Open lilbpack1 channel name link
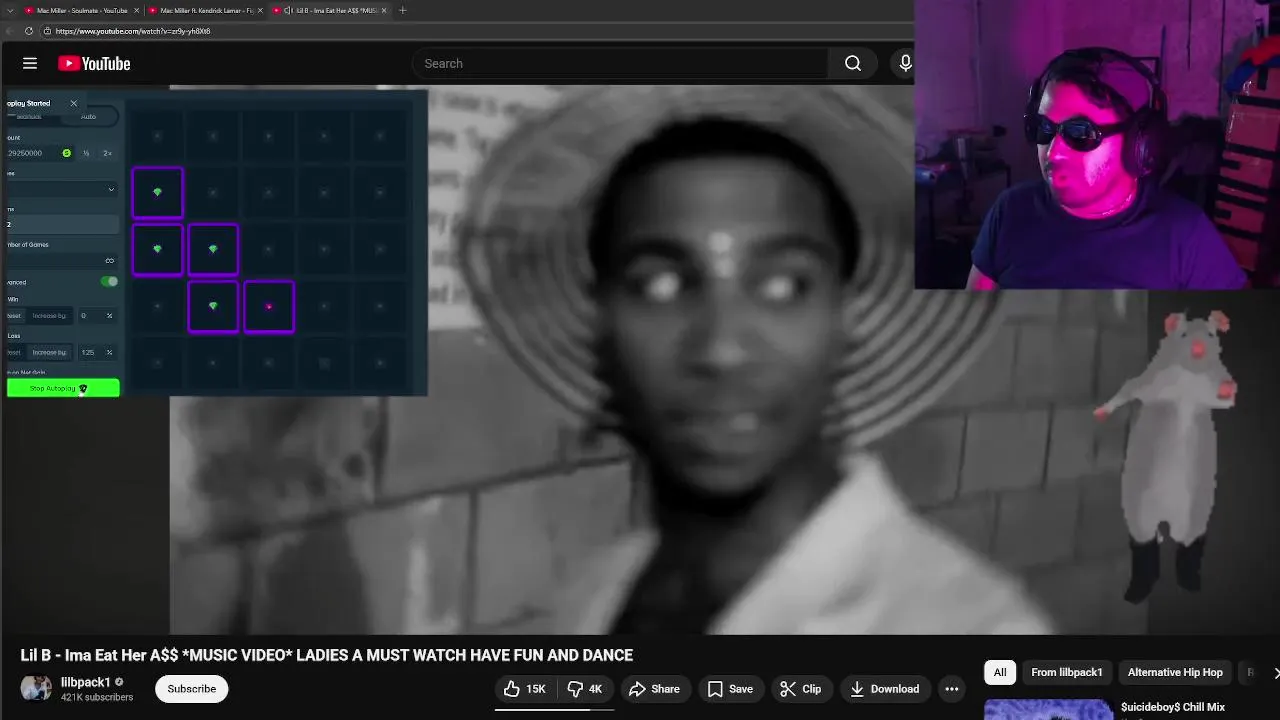The width and height of the screenshot is (1280, 720). (x=86, y=682)
